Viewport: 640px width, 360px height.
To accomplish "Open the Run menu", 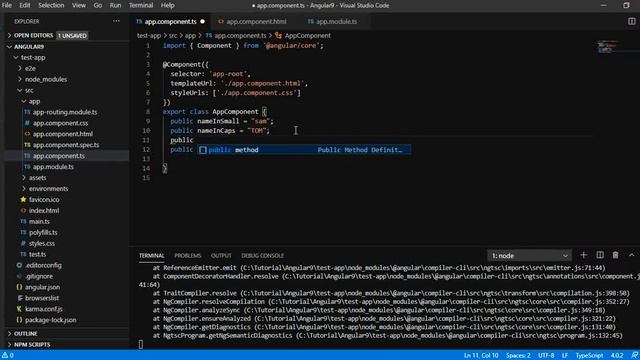I will point(116,5).
